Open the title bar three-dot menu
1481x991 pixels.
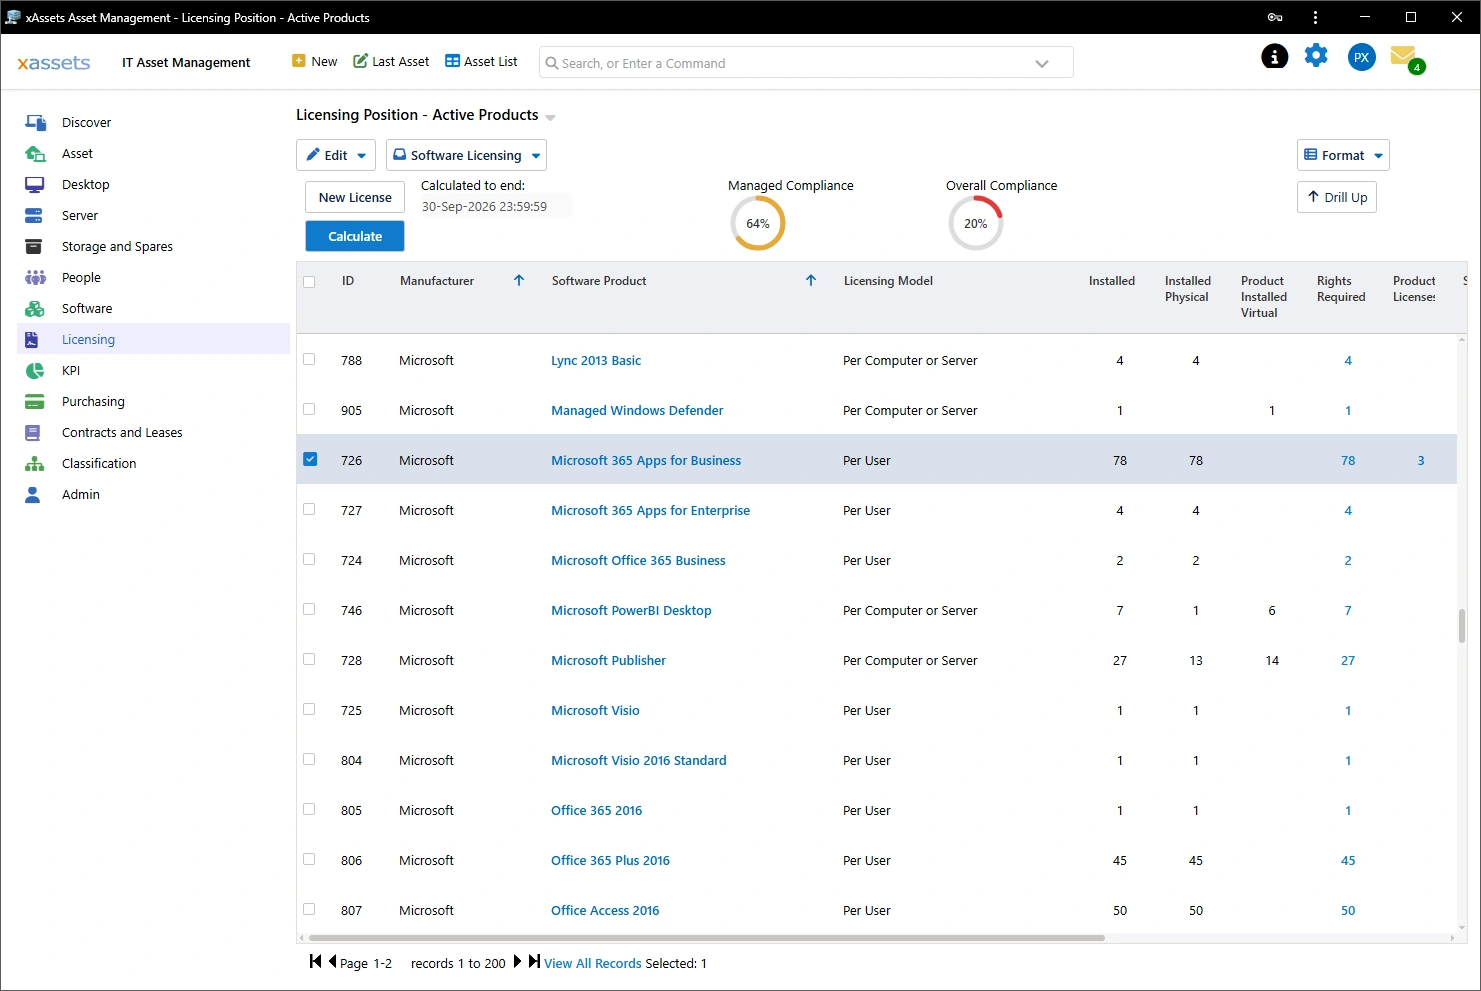(x=1315, y=17)
